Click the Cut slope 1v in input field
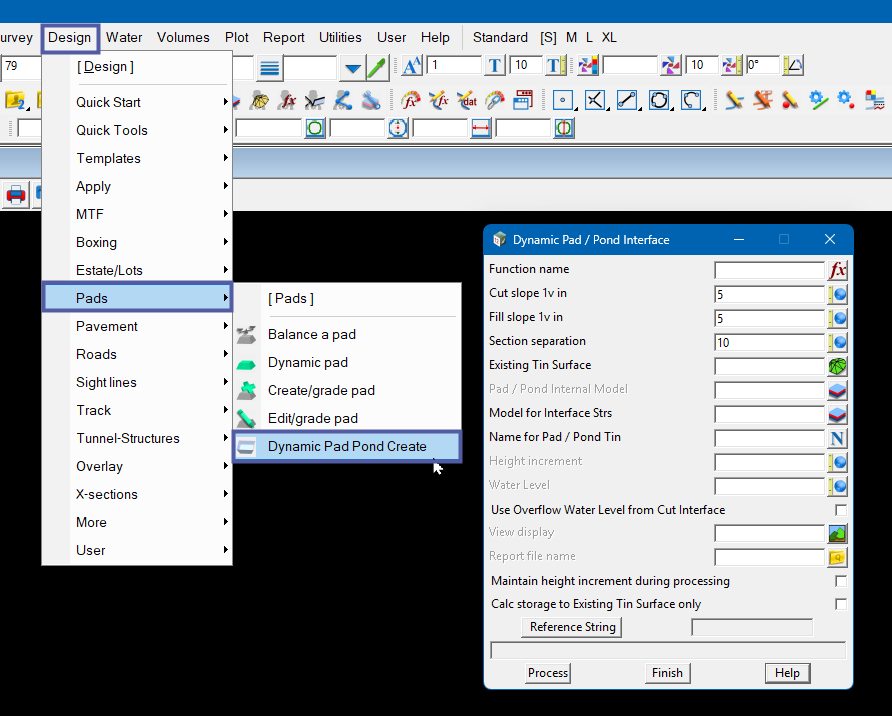This screenshot has height=716, width=892. pos(768,294)
